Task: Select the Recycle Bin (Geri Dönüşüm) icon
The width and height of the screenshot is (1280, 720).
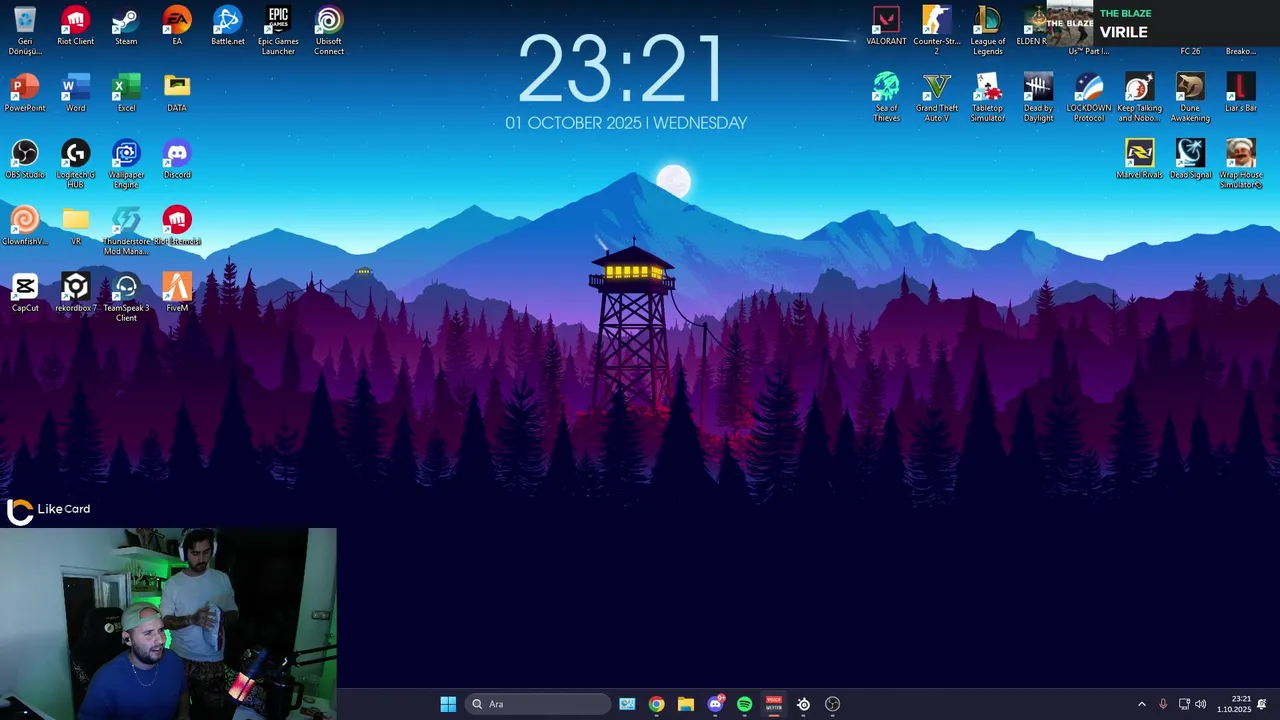Action: point(25,31)
